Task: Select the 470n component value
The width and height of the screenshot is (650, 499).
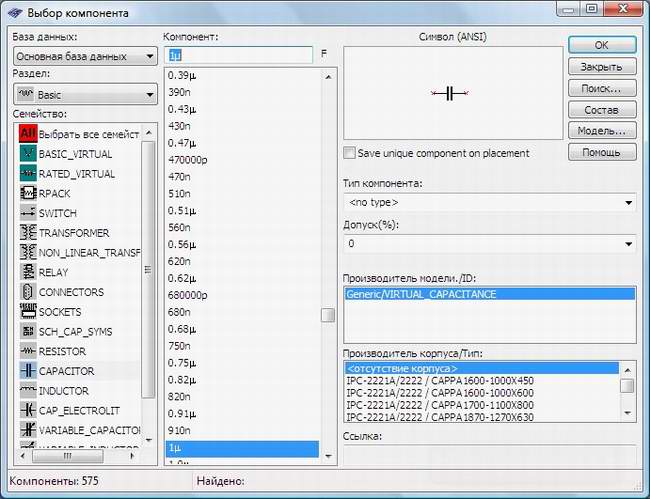Action: tap(179, 177)
